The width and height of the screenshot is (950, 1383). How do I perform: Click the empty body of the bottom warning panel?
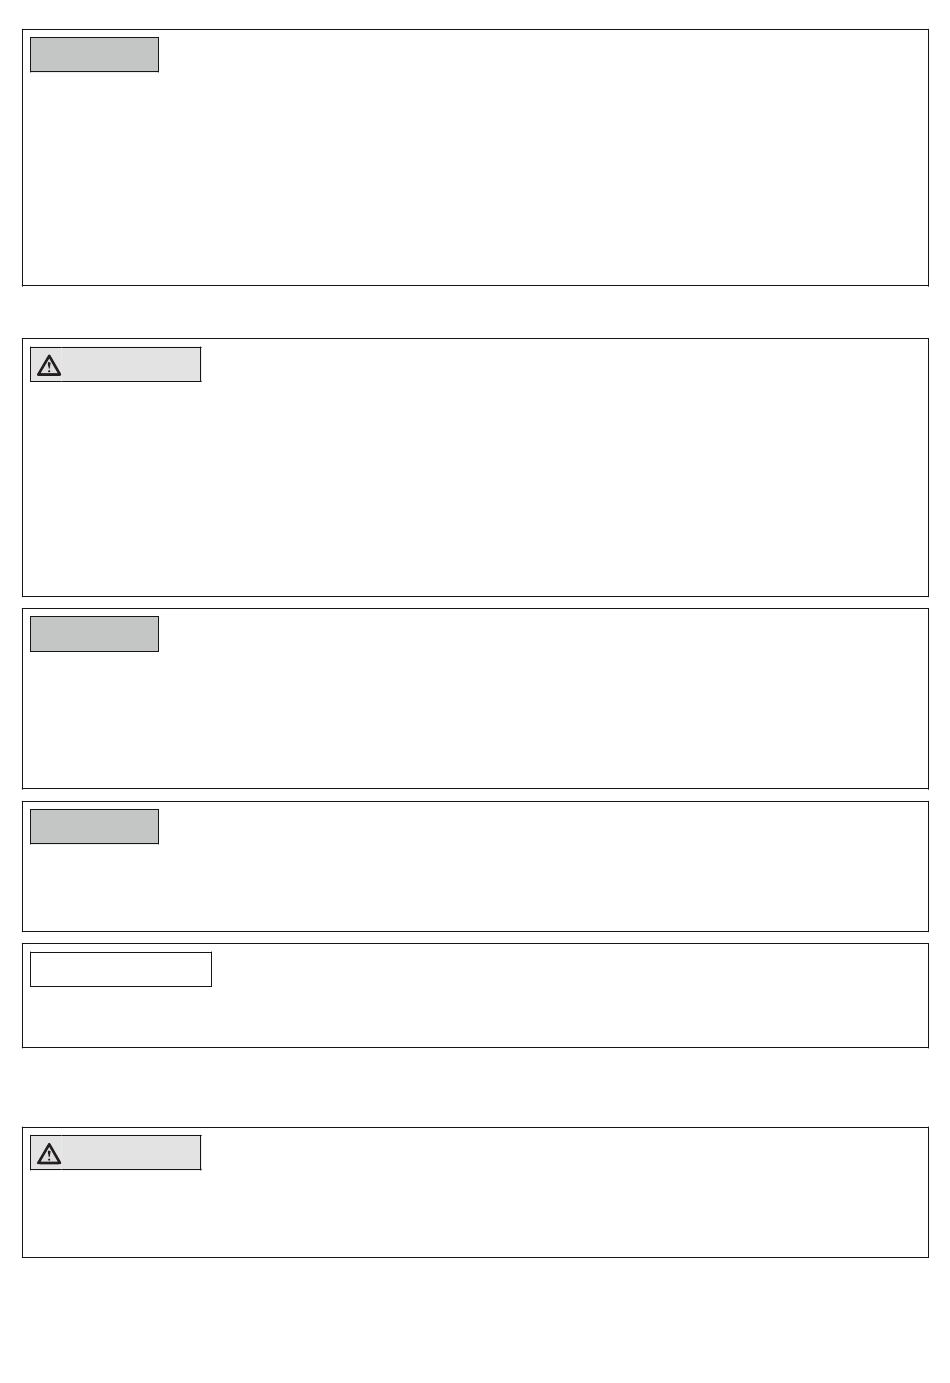click(x=475, y=1213)
